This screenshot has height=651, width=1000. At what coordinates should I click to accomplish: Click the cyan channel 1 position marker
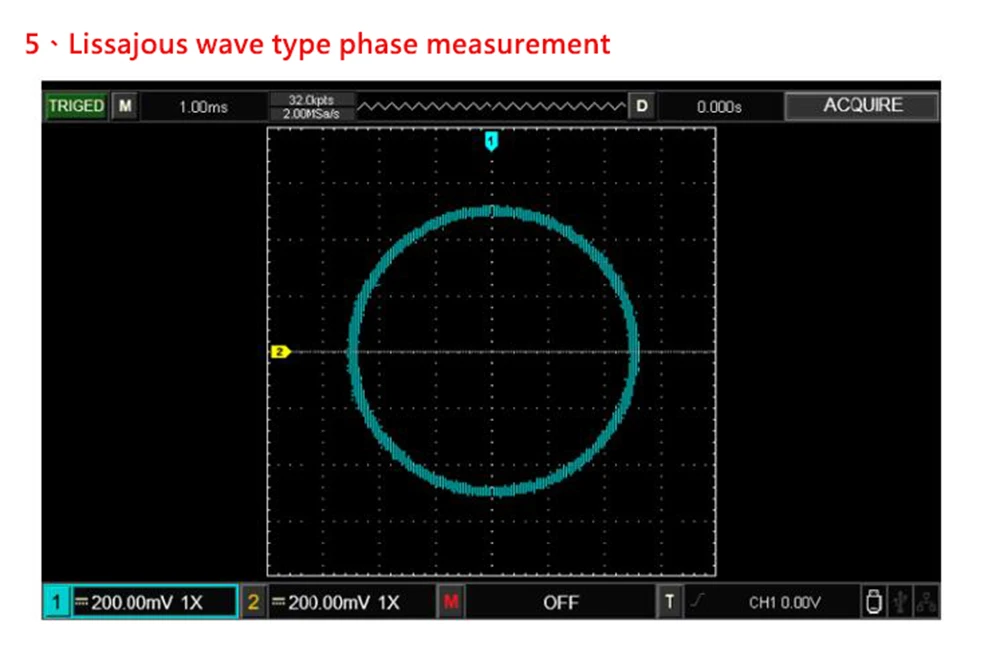pyautogui.click(x=491, y=140)
